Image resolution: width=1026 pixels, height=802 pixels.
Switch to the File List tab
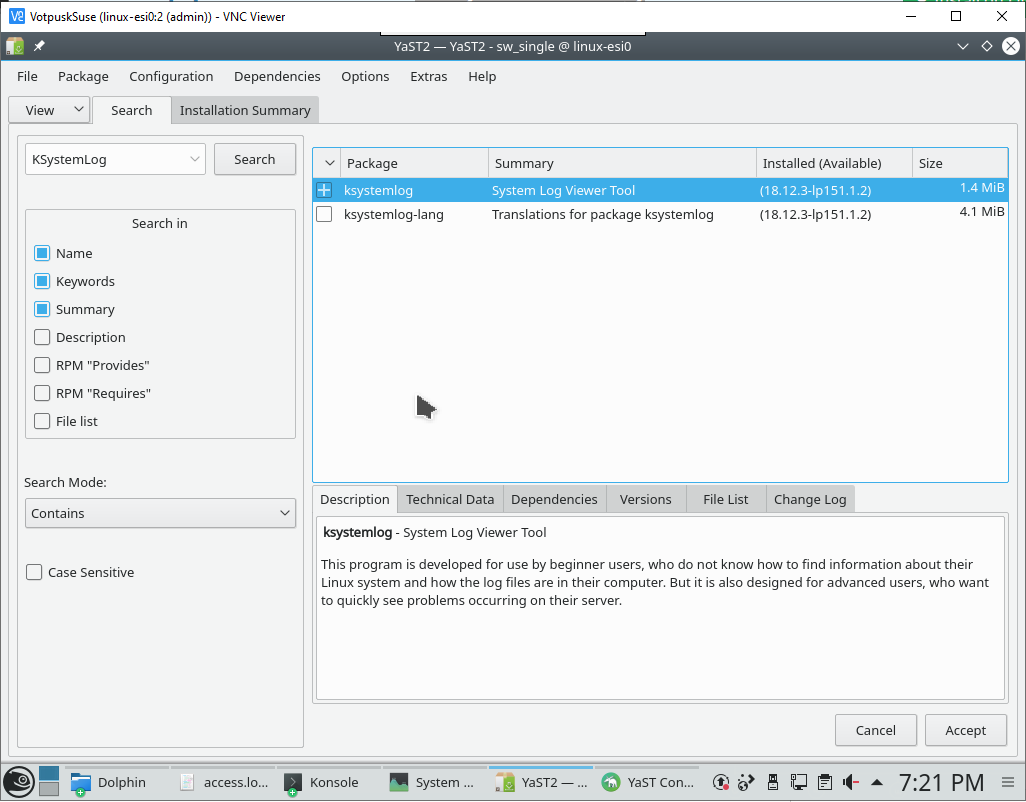726,499
